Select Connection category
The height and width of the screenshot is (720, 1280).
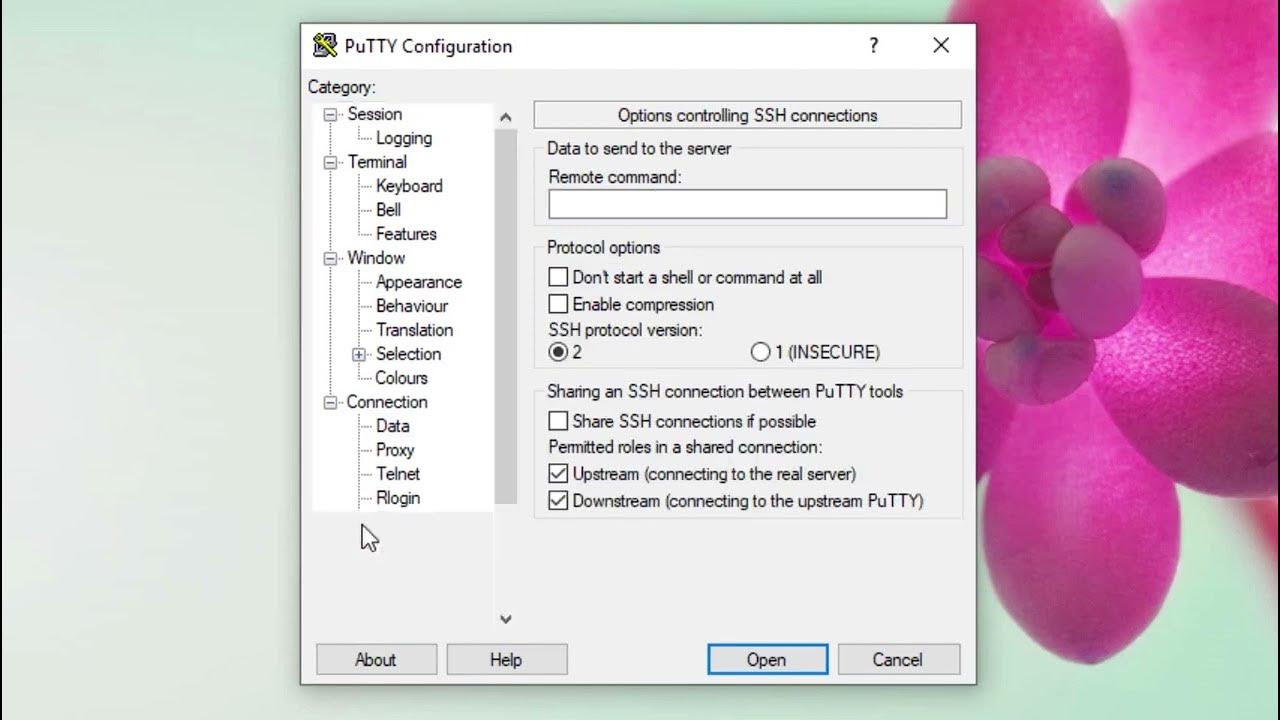click(x=387, y=402)
